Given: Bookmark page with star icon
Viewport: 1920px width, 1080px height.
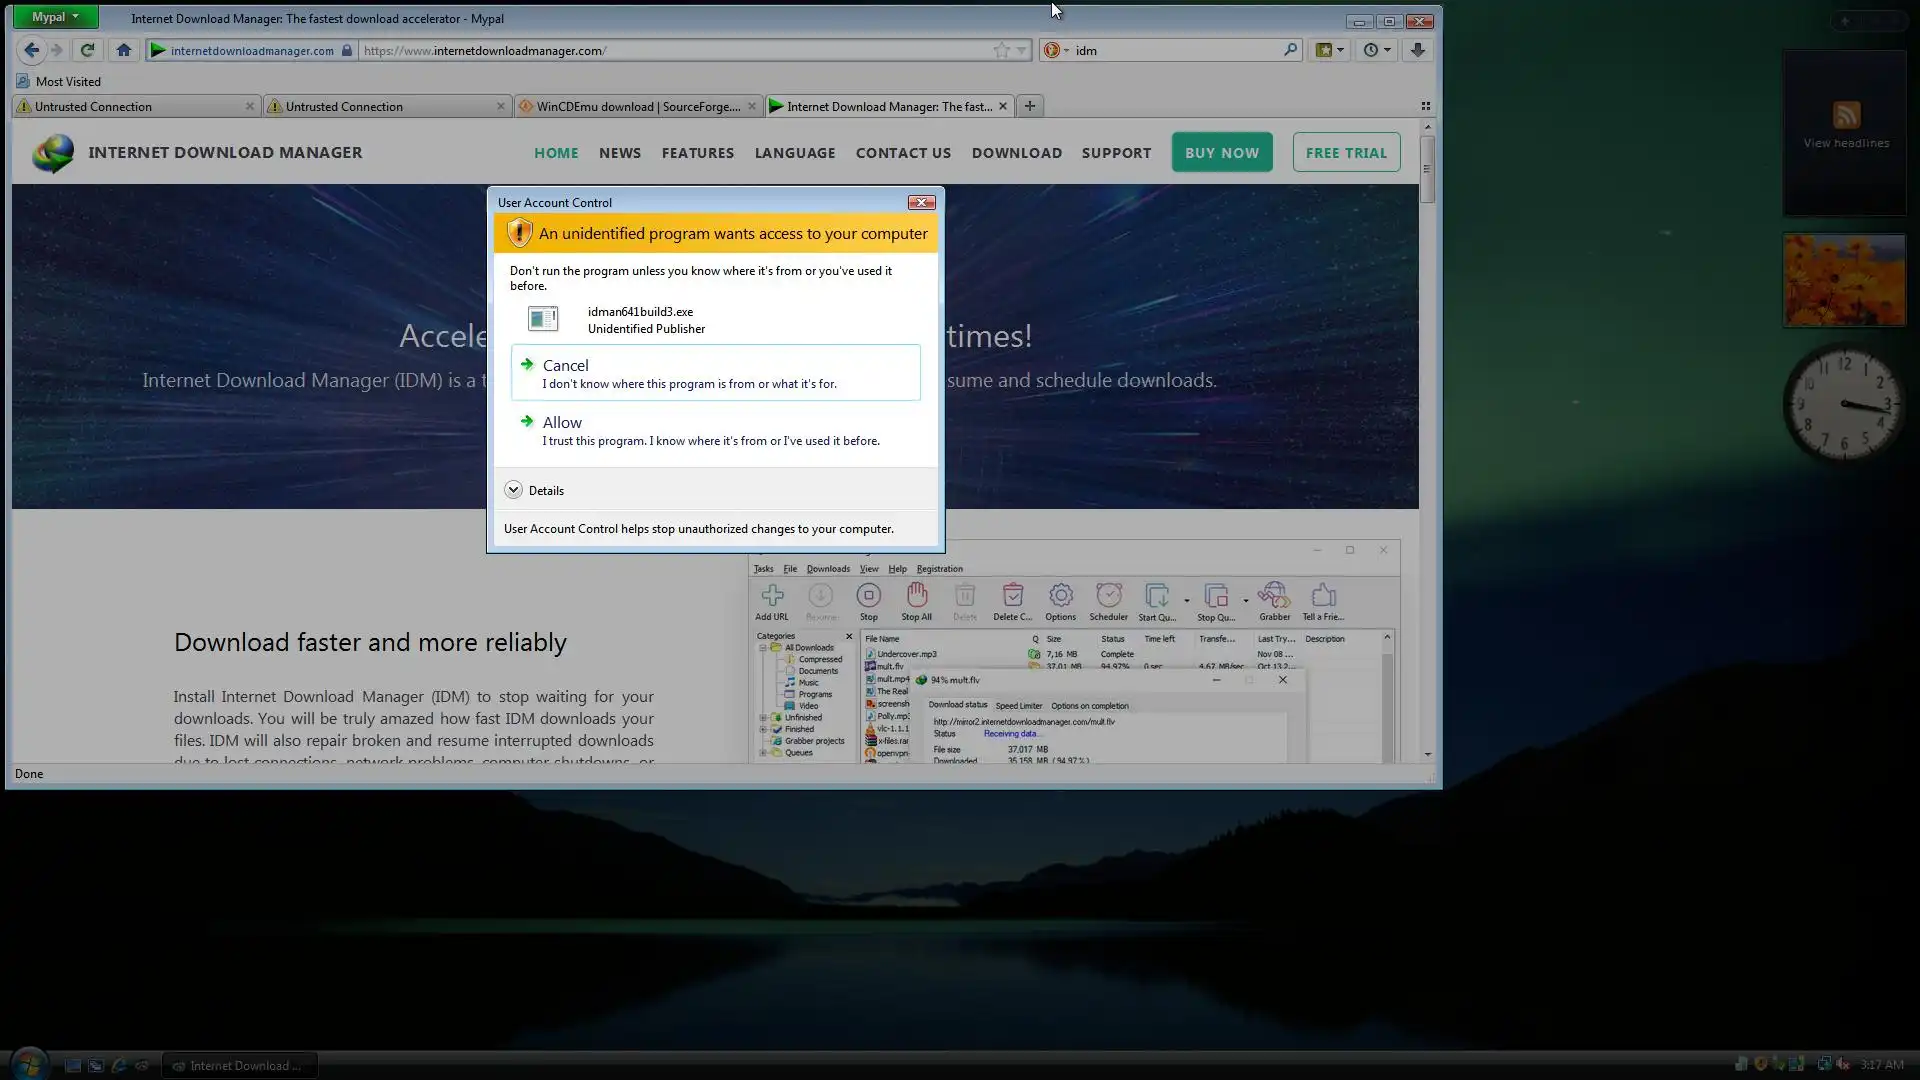Looking at the screenshot, I should click(1001, 50).
